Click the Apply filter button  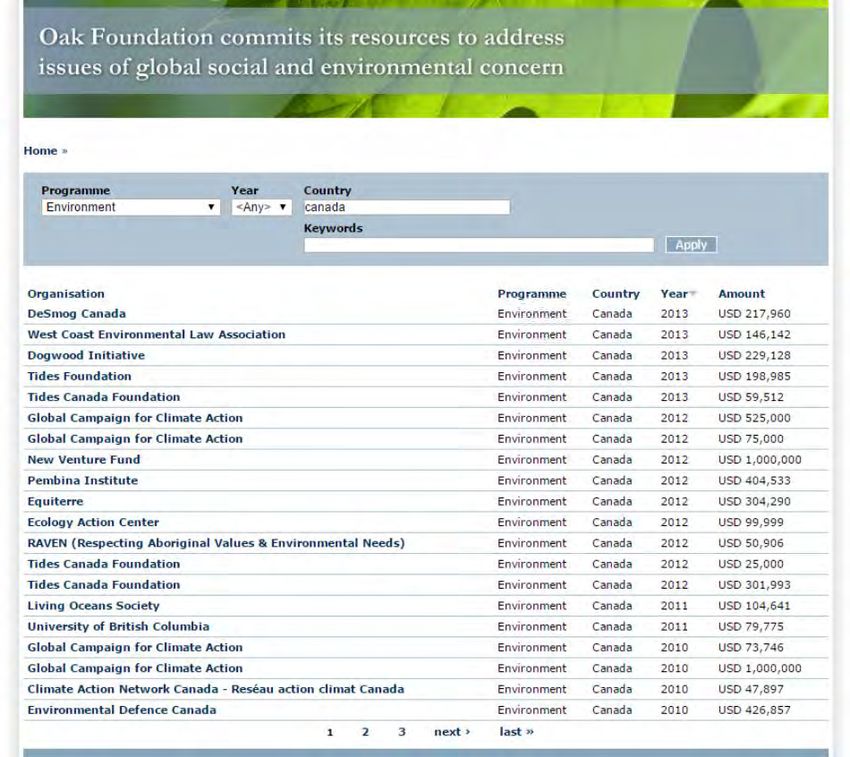tap(691, 245)
